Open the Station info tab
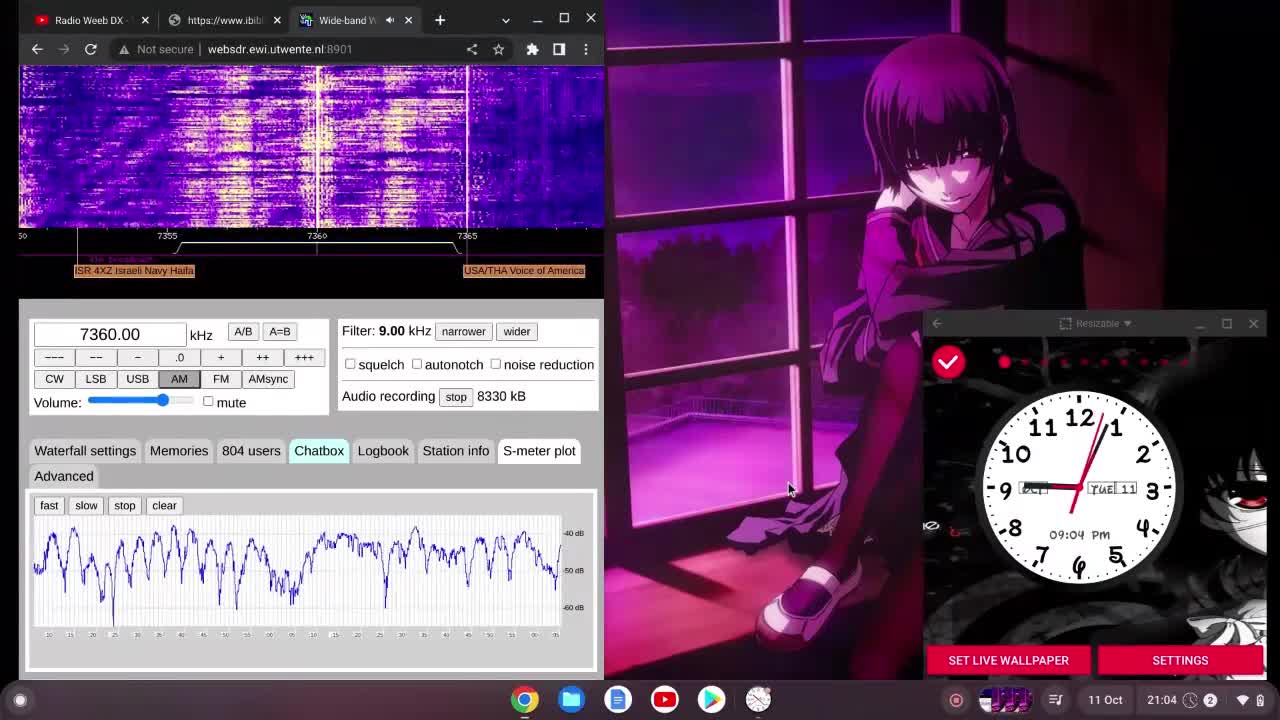This screenshot has height=720, width=1280. (456, 451)
